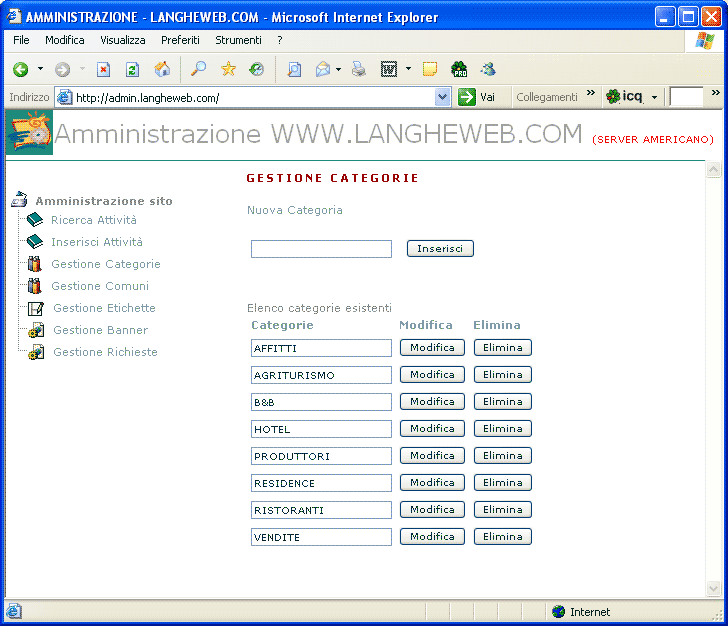Image resolution: width=728 pixels, height=626 pixels.
Task: Click the address bar URL field
Action: (253, 98)
